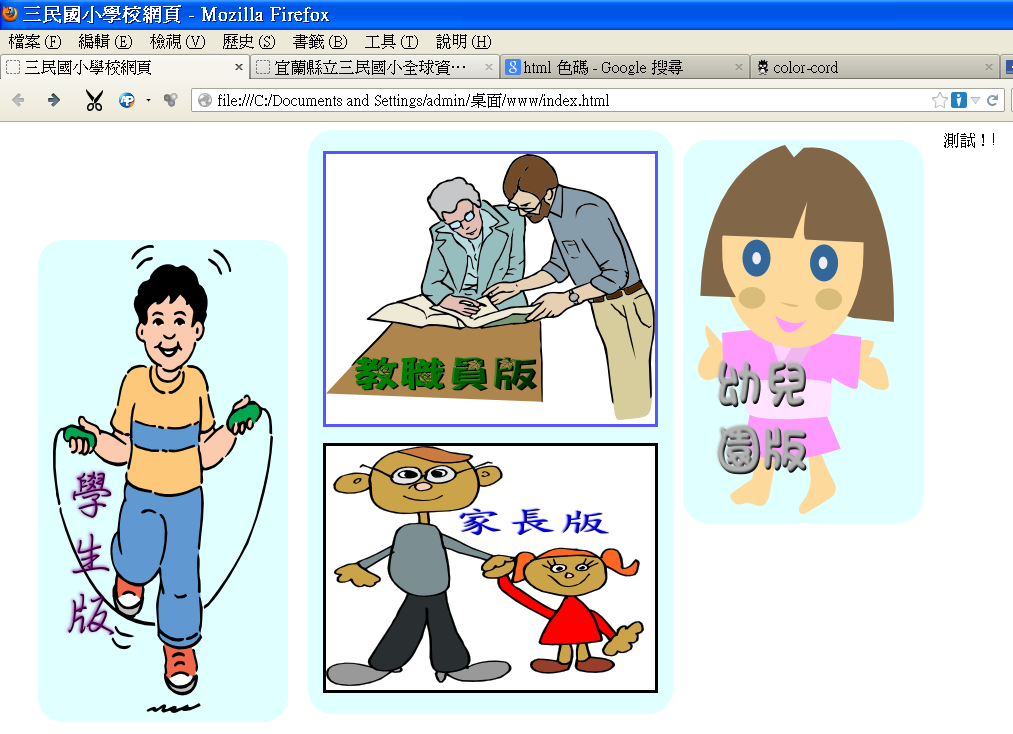Viewport: 1013px width, 734px height.
Task: Click the gray toolbar icon before address bar
Action: tap(170, 100)
